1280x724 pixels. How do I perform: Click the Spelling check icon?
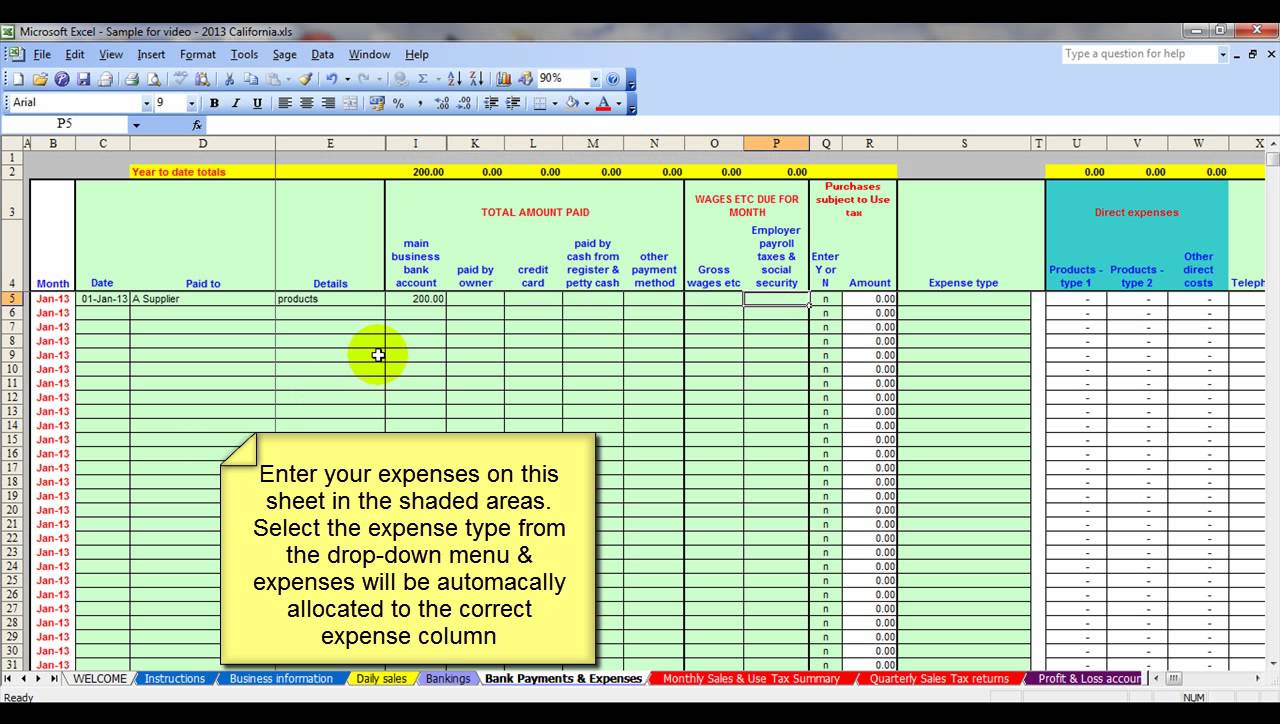(180, 77)
